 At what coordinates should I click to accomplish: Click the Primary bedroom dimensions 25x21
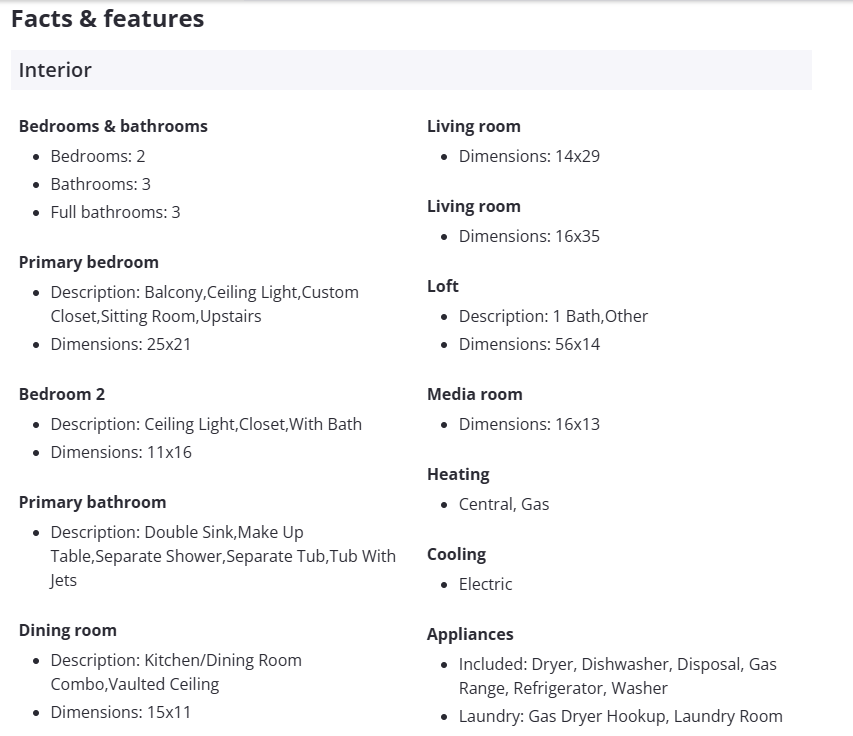pyautogui.click(x=121, y=344)
